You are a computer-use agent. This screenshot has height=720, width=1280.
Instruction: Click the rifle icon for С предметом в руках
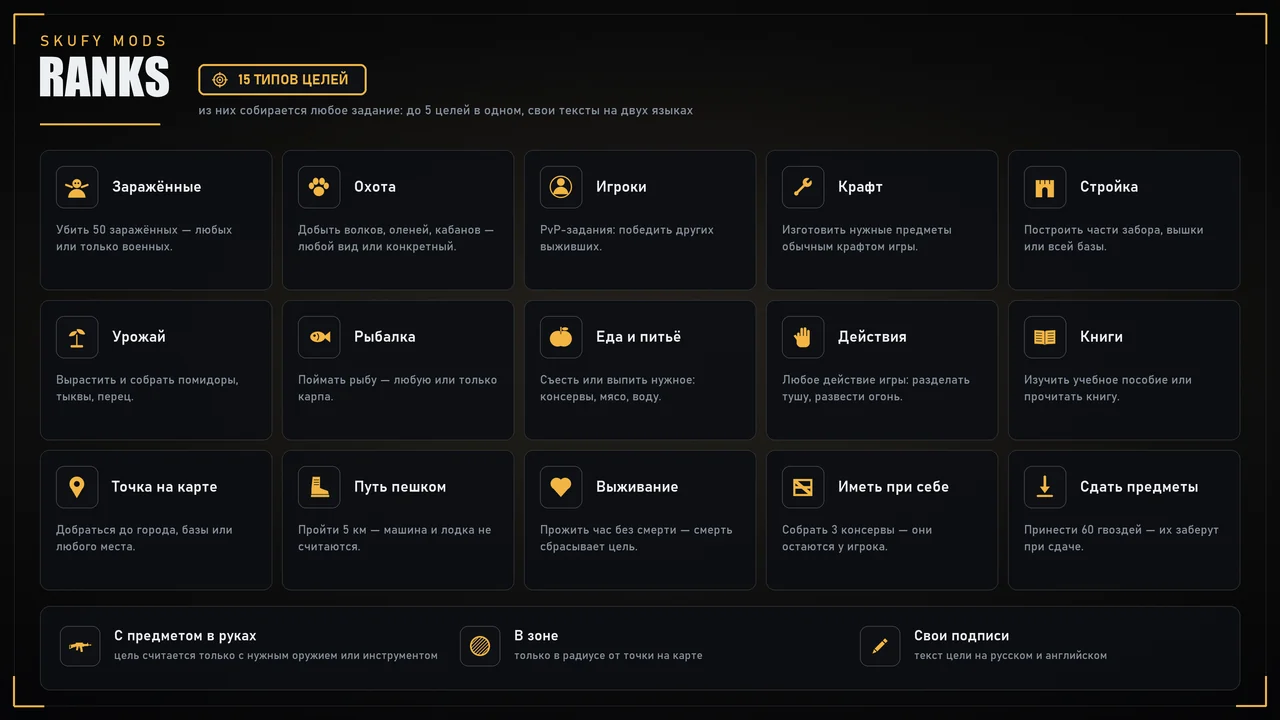(x=80, y=646)
